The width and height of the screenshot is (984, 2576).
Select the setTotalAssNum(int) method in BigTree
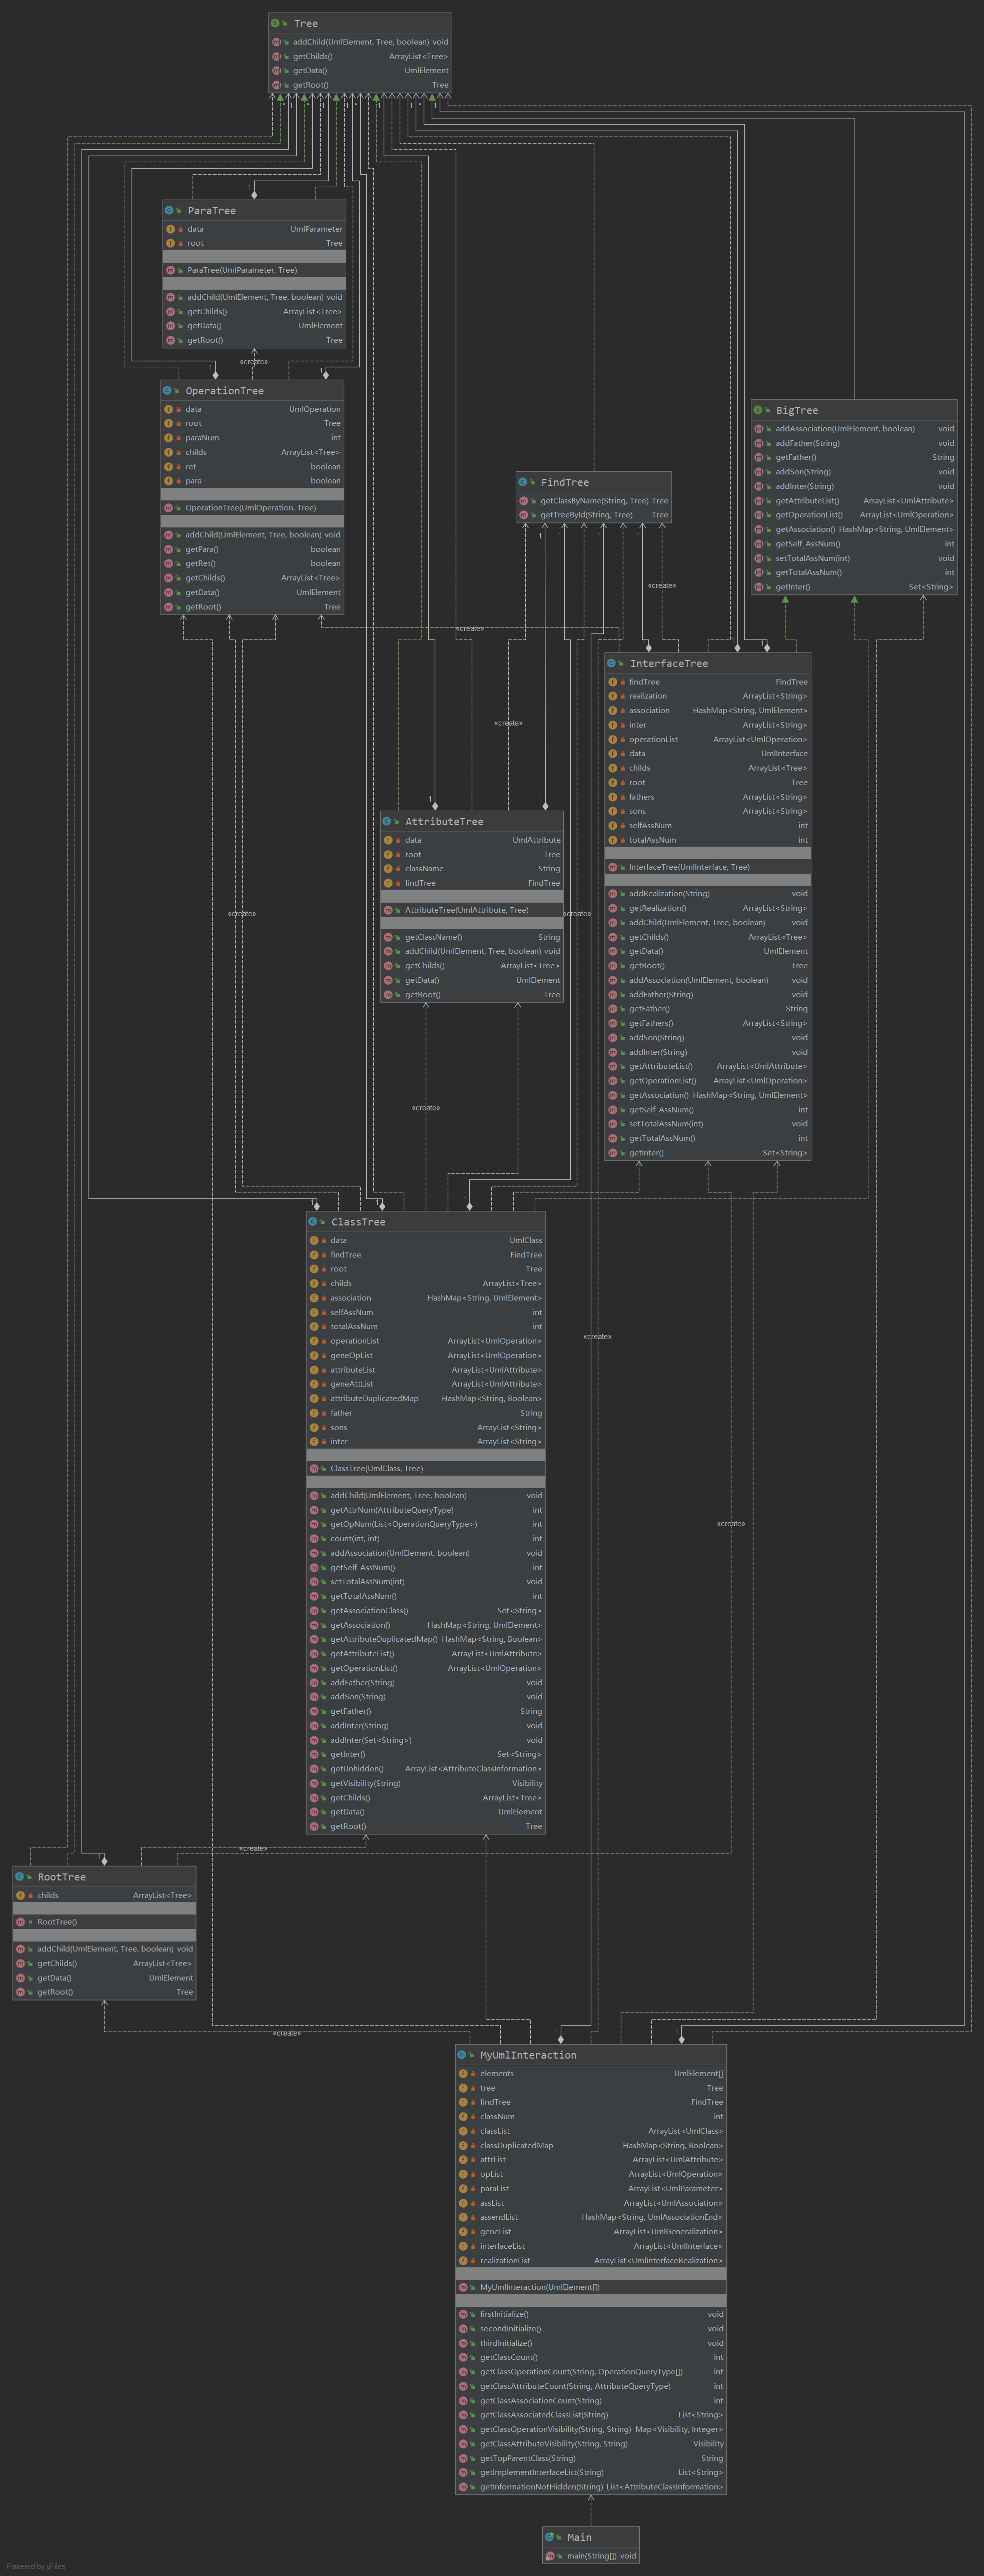point(812,558)
